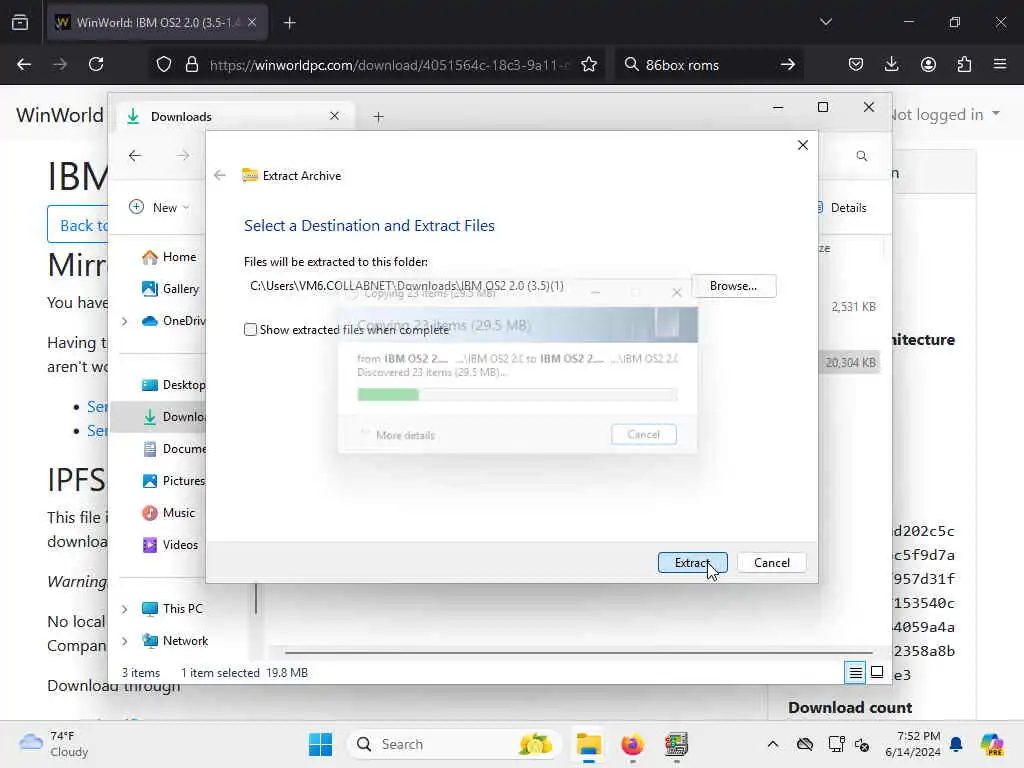Image resolution: width=1024 pixels, height=768 pixels.
Task: Select Network in sidebar
Action: (x=175, y=641)
